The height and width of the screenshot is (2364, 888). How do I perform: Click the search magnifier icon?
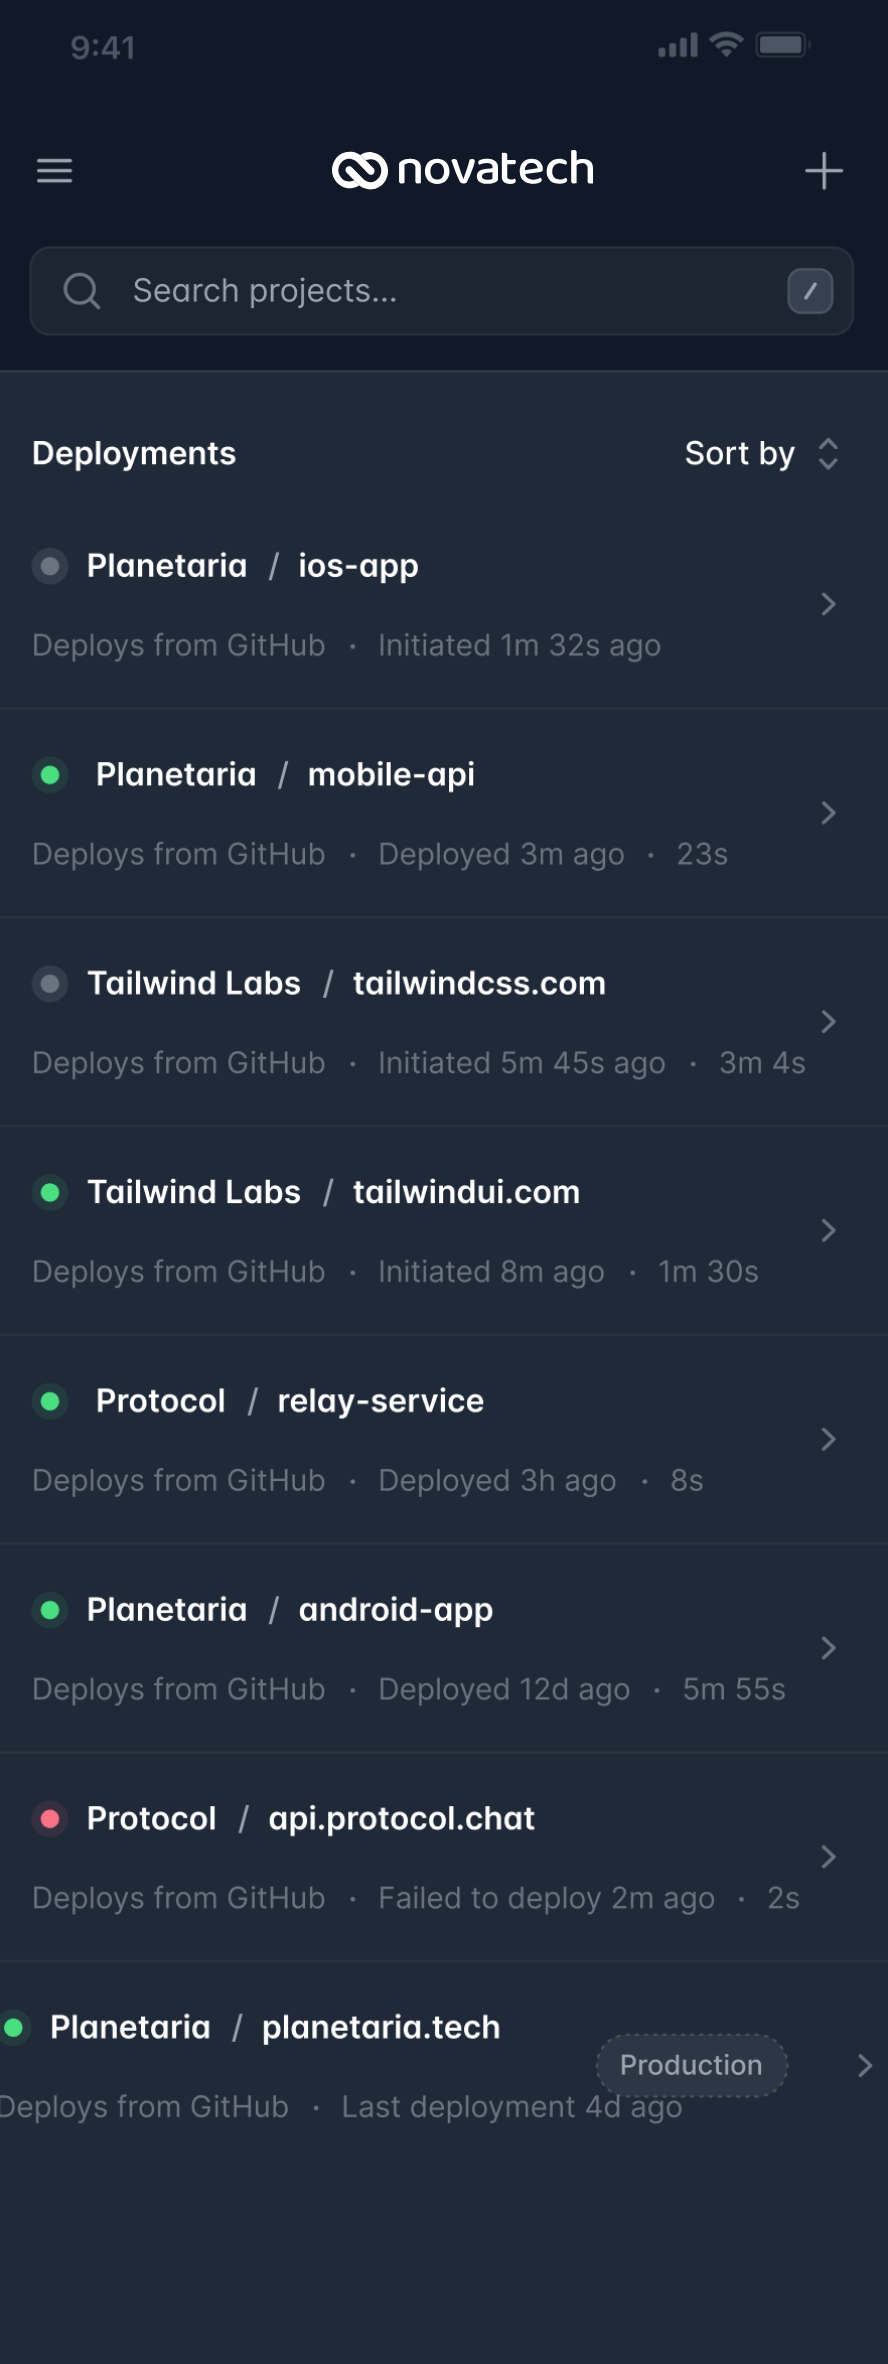point(82,291)
